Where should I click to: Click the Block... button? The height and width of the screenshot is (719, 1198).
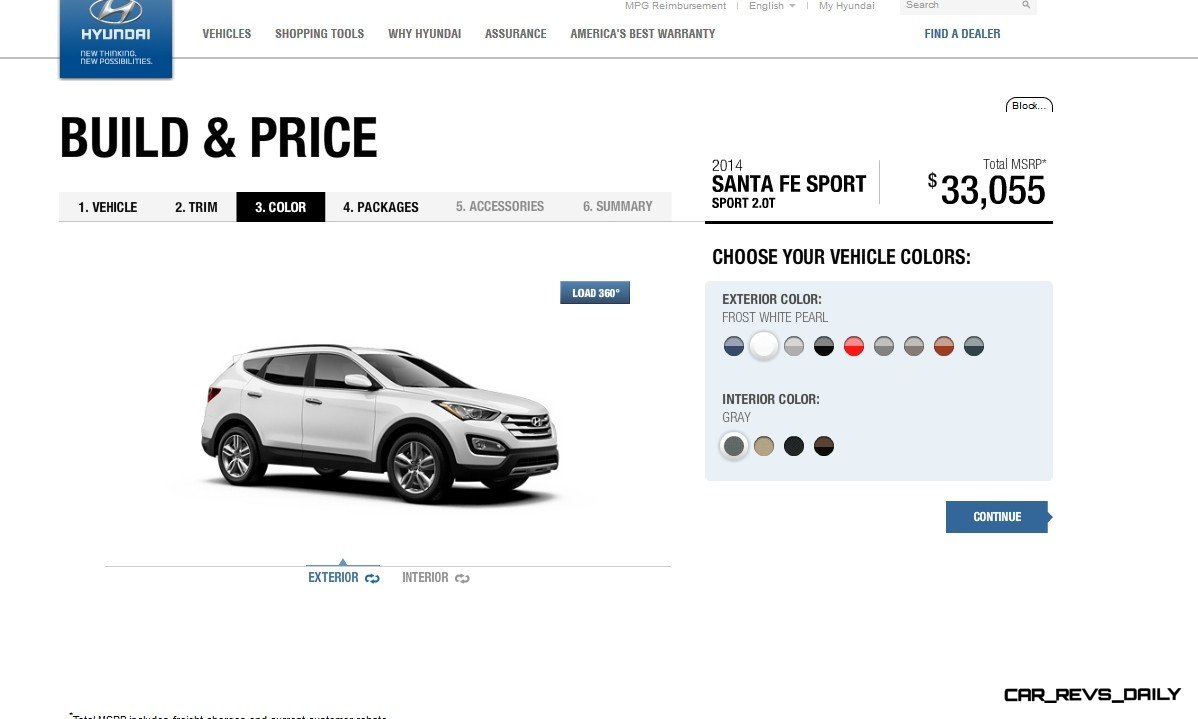pyautogui.click(x=1029, y=105)
